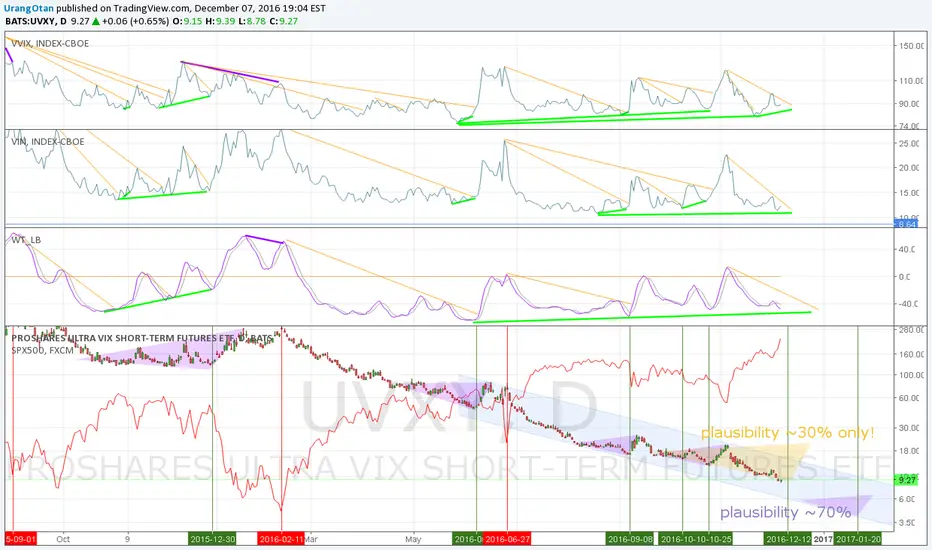Click the Oct label on time axis
This screenshot has width=932, height=550.
click(x=63, y=539)
